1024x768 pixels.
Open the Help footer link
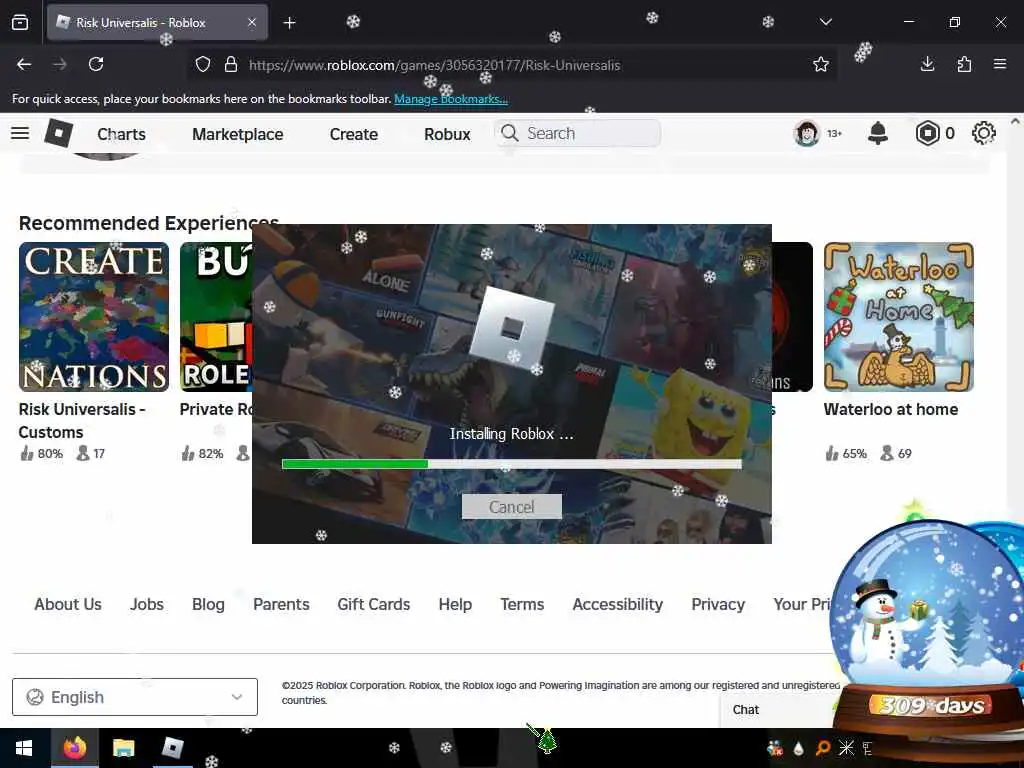pos(455,604)
